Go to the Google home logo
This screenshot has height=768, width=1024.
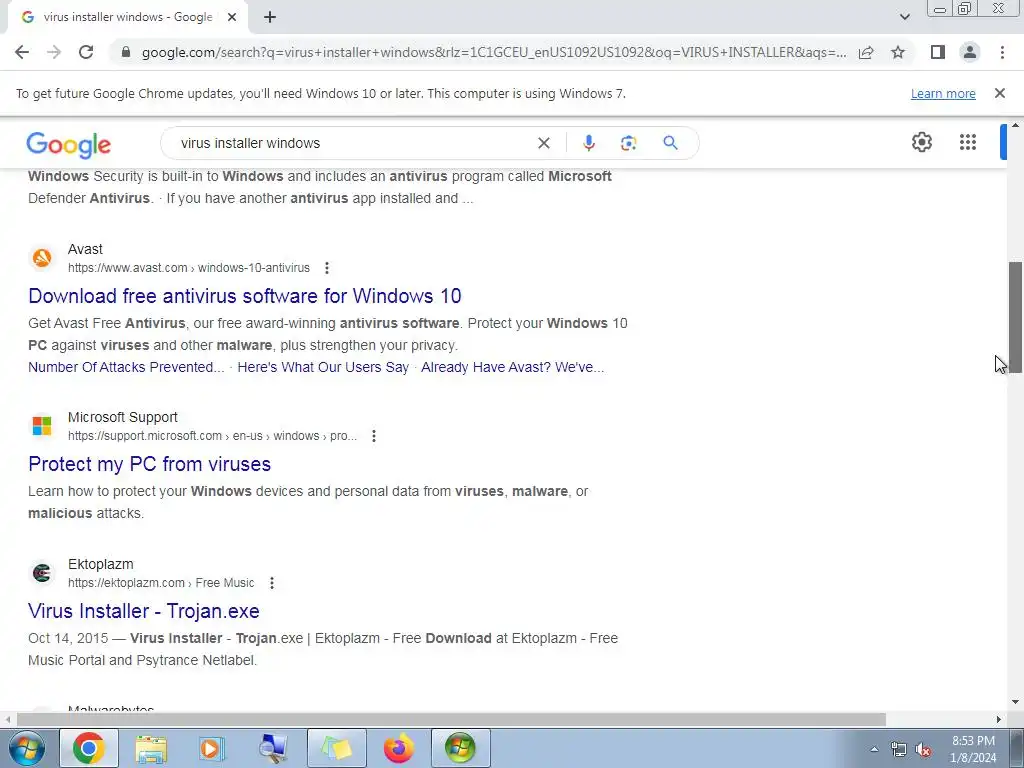click(x=69, y=144)
